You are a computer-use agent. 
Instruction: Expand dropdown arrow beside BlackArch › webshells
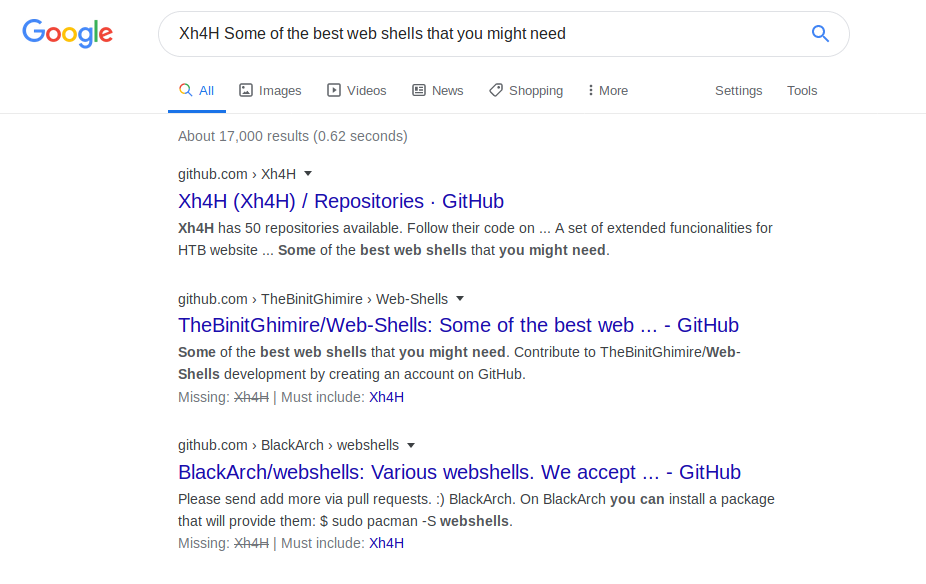(411, 445)
